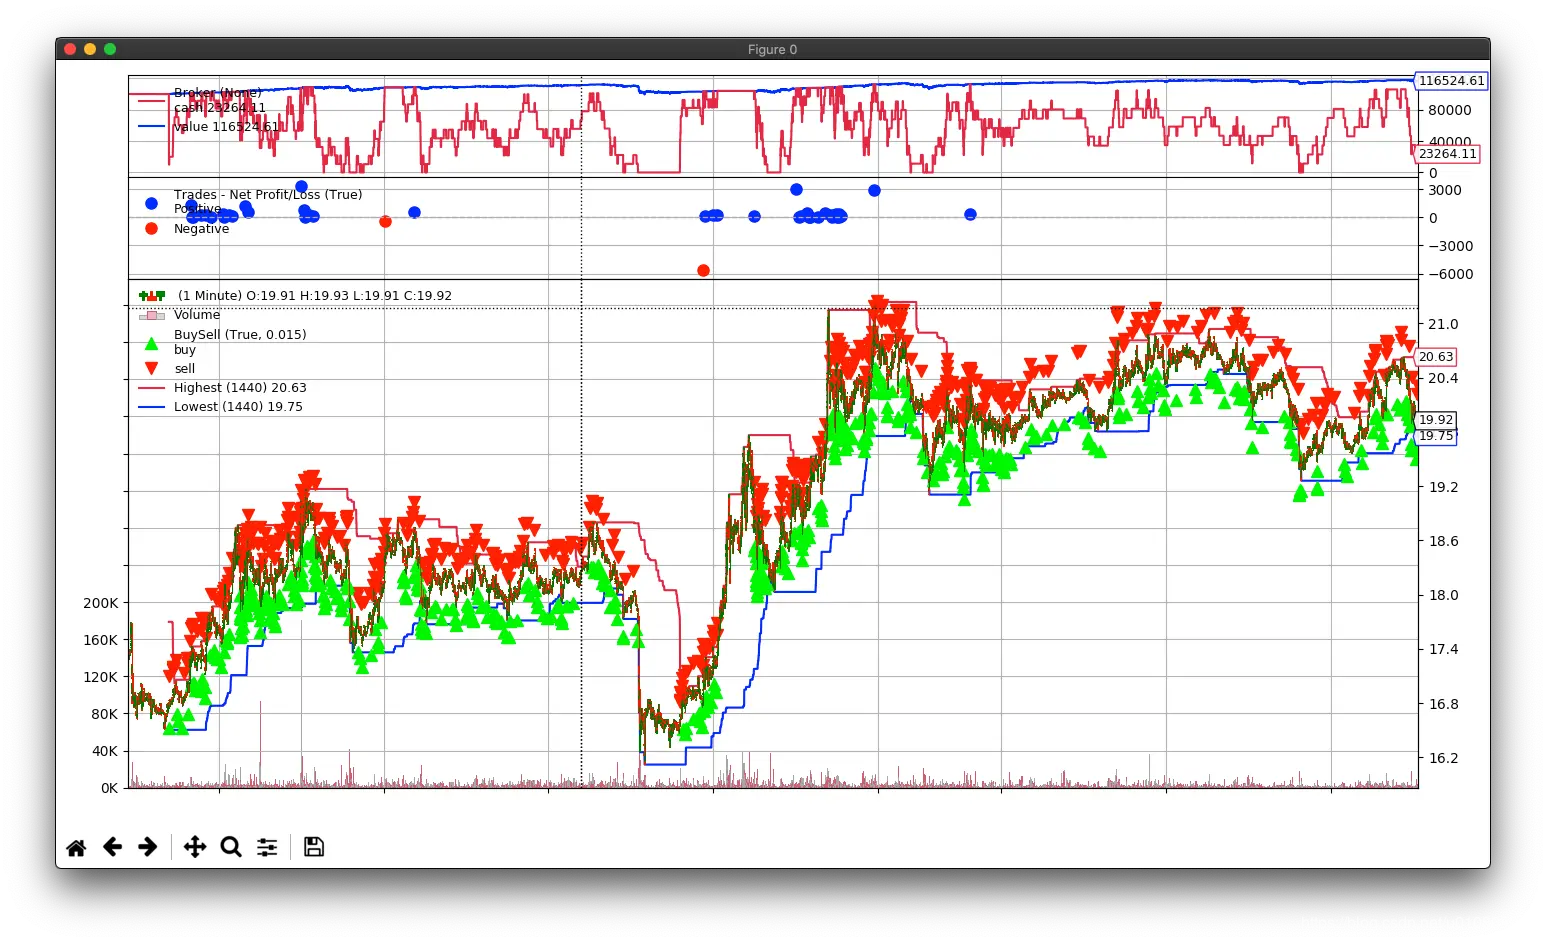
Task: Click the Volume legend entry
Action: pyautogui.click(x=196, y=315)
